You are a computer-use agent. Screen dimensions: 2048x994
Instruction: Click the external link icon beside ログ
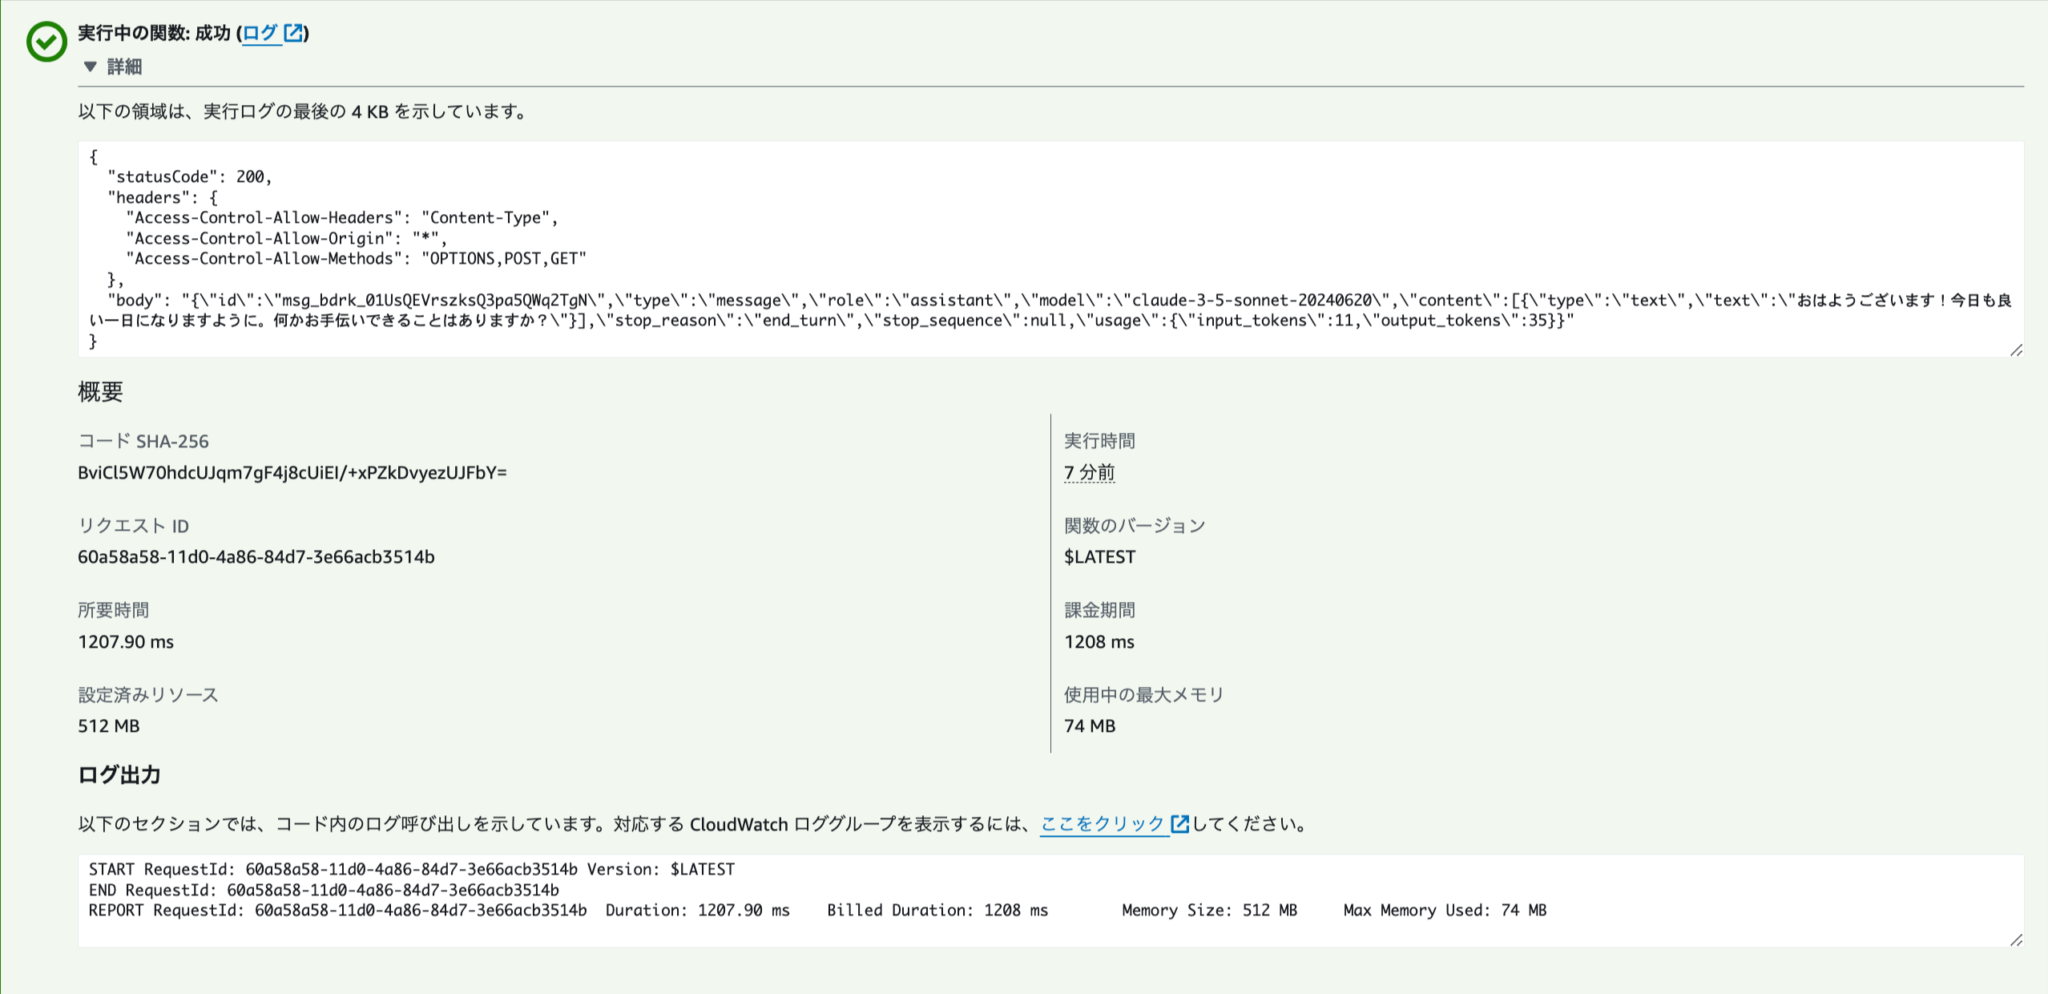click(292, 33)
